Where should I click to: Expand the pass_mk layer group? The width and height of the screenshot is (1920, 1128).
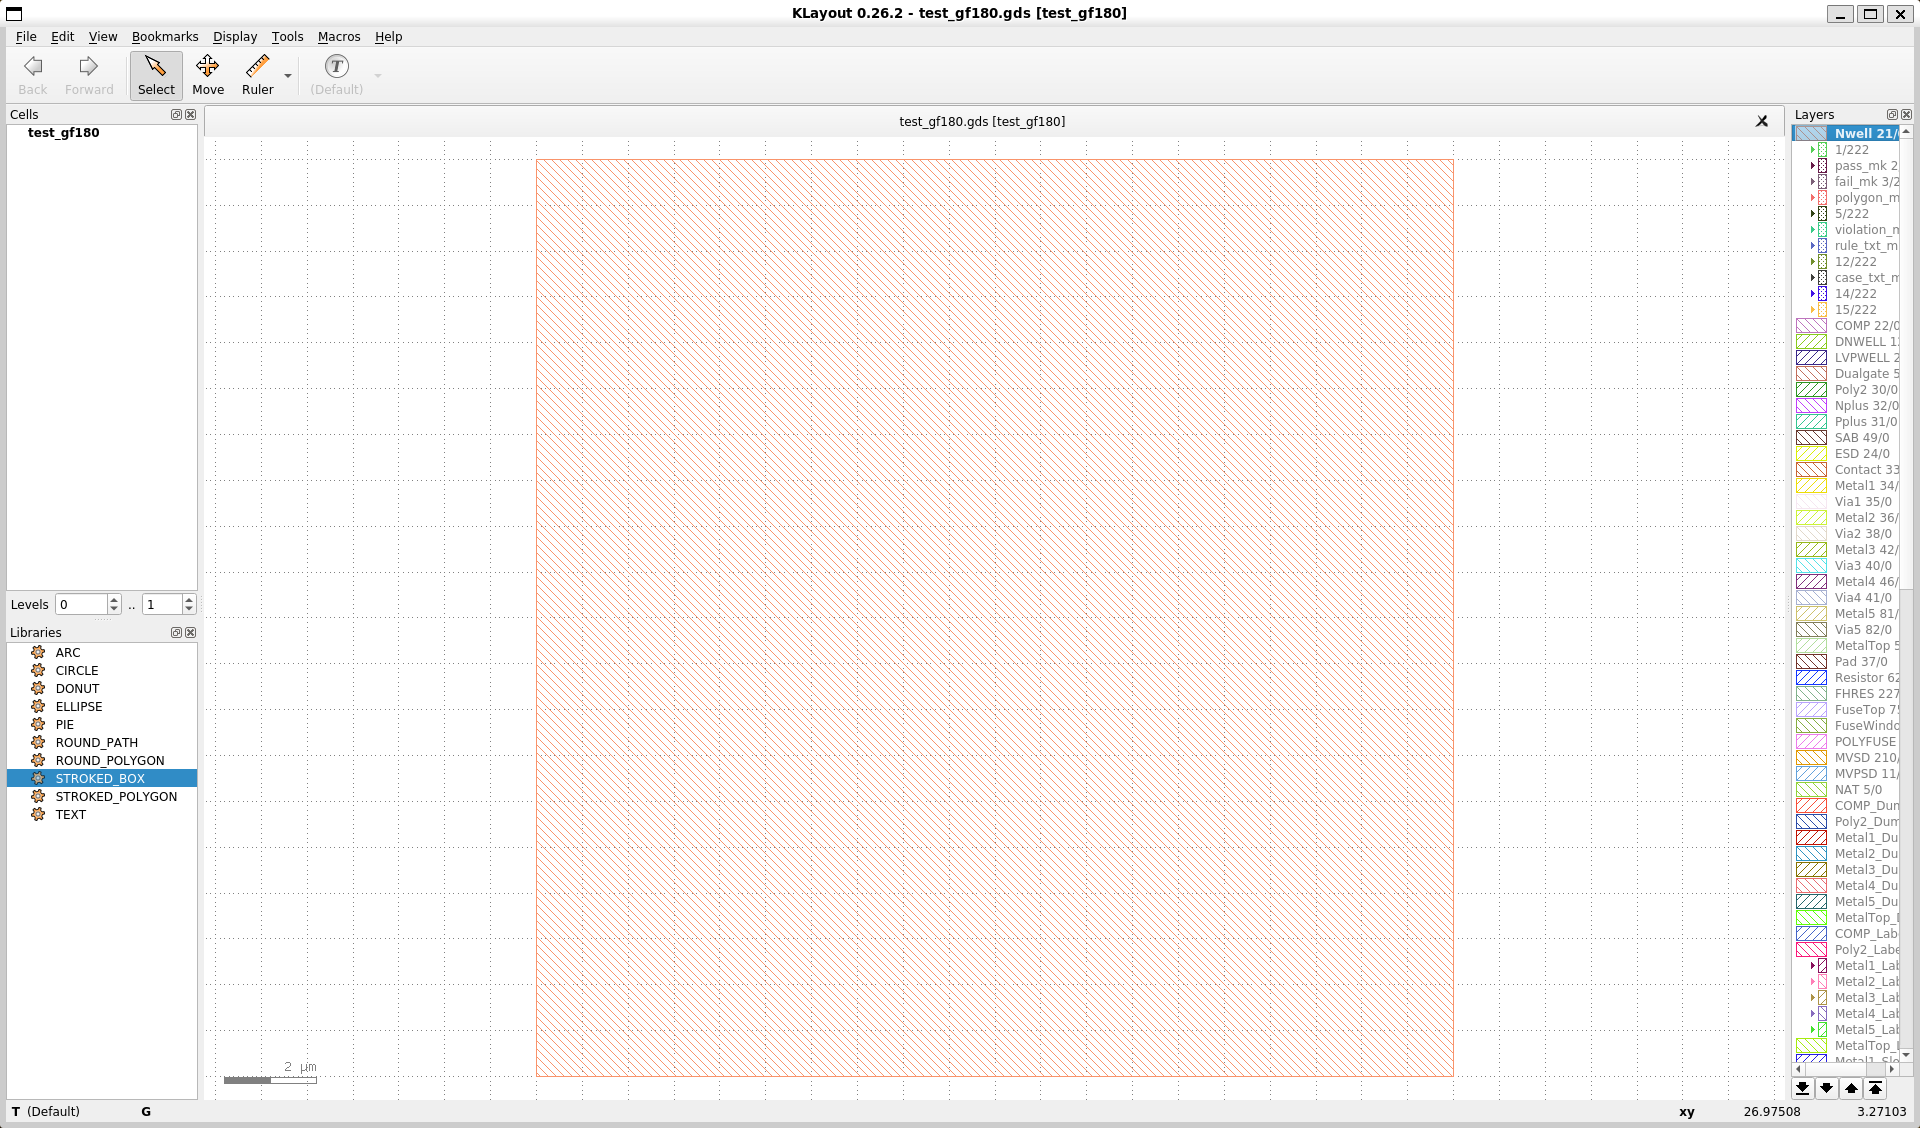(x=1812, y=166)
